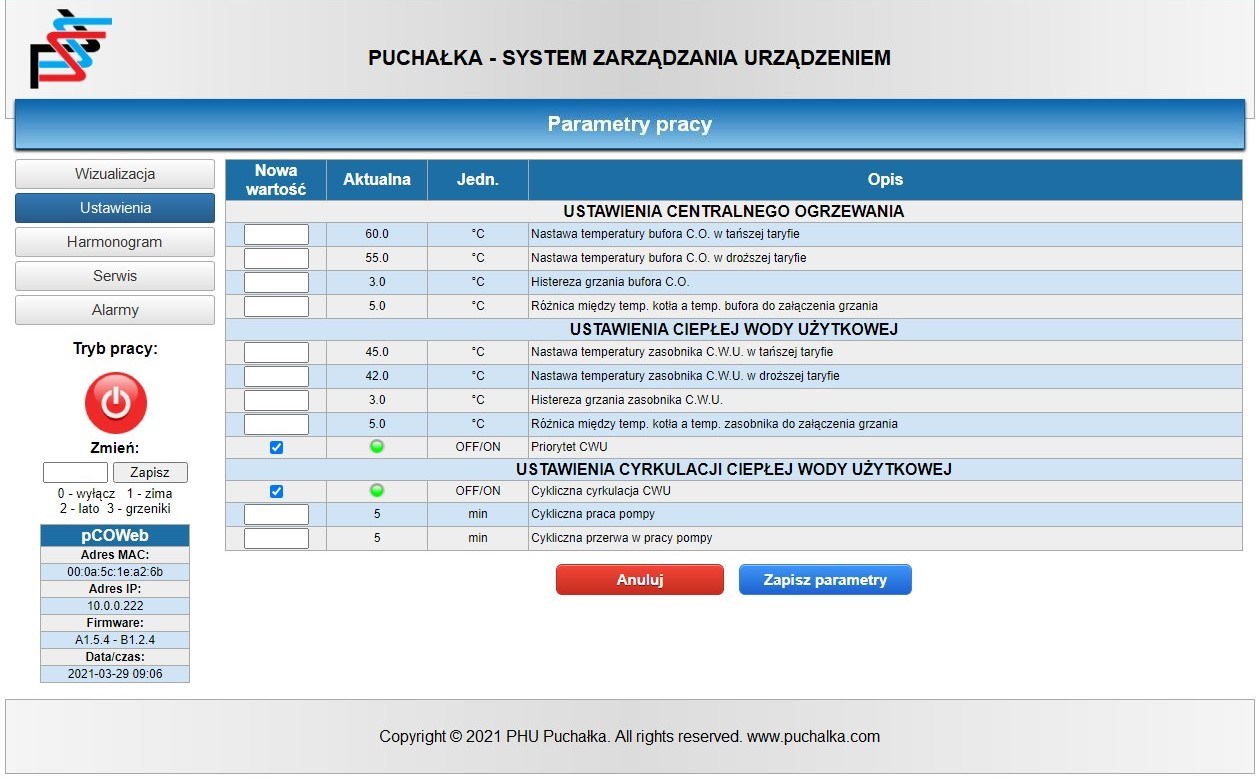The height and width of the screenshot is (782, 1259).
Task: Click the copyright footer text
Action: 630,737
